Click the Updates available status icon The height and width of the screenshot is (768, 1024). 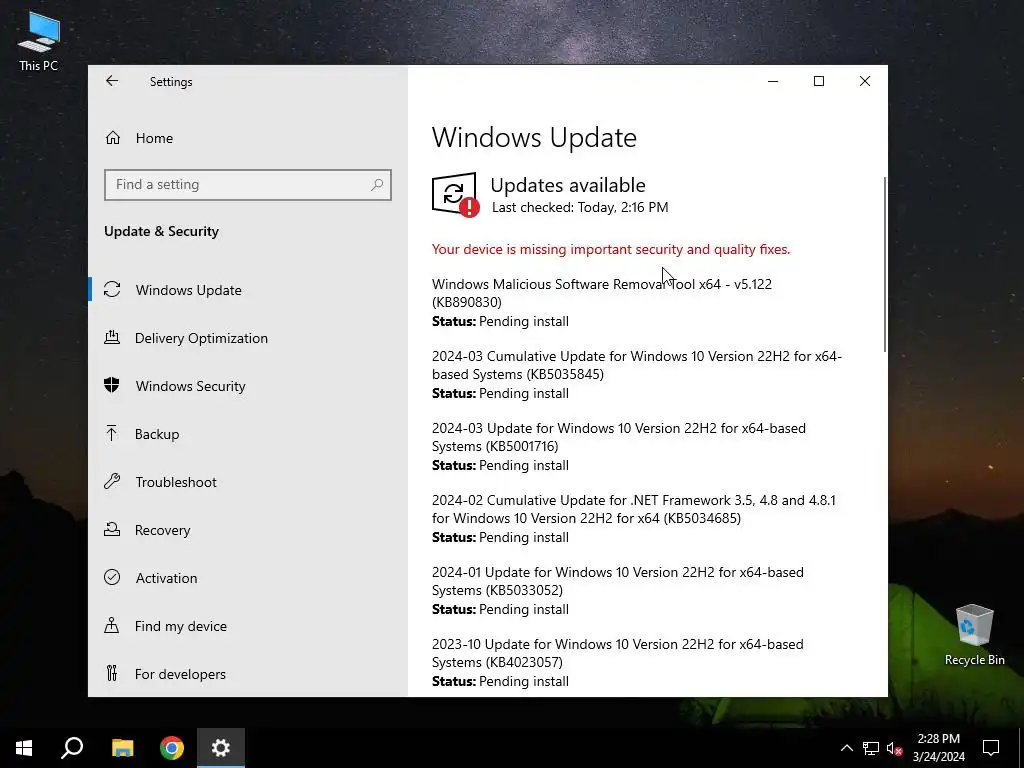coord(455,195)
